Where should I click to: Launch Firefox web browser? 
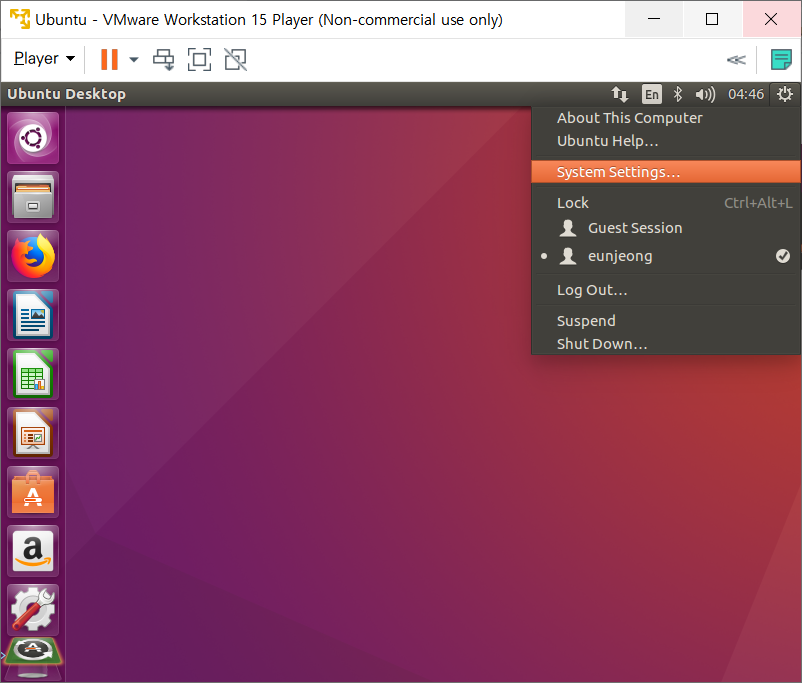click(x=33, y=256)
